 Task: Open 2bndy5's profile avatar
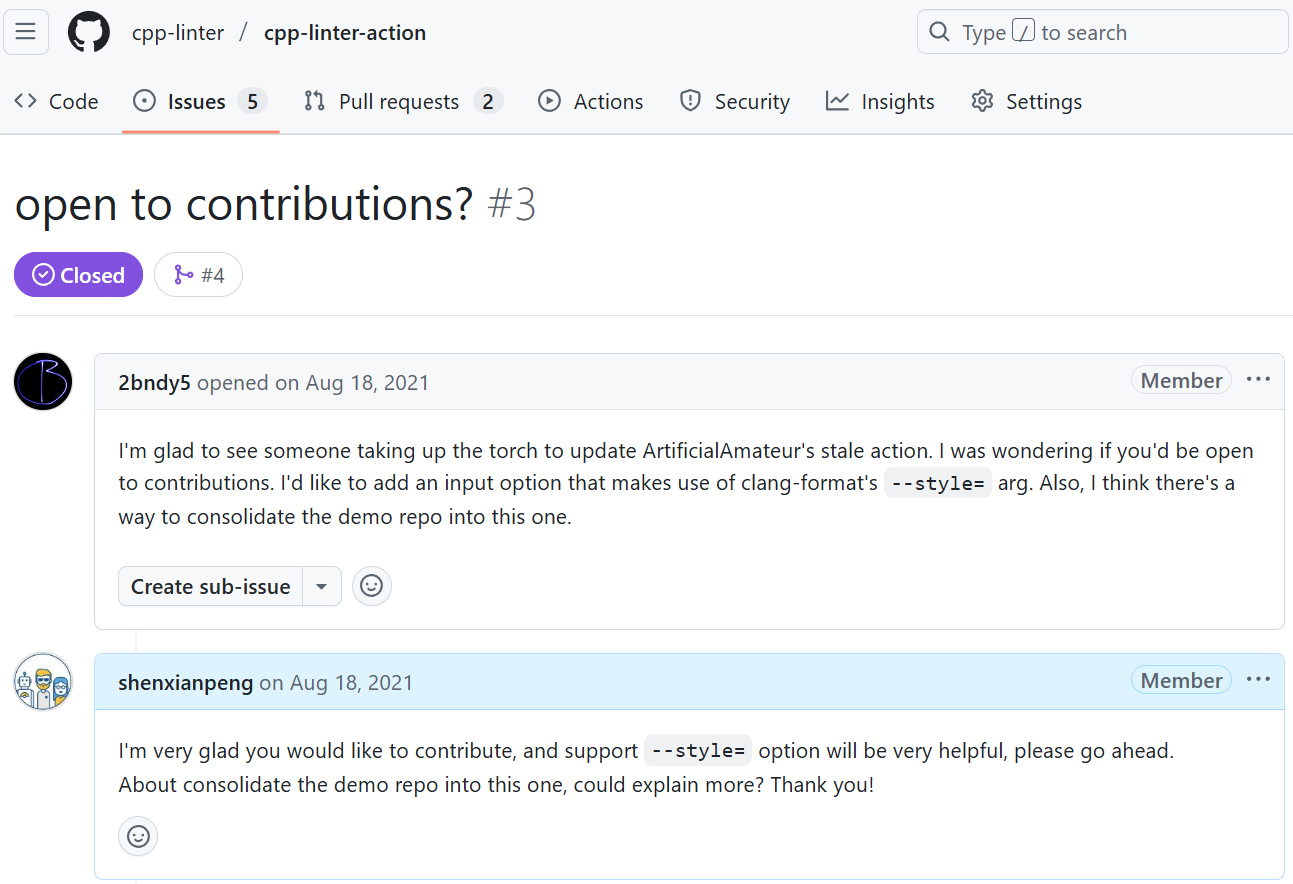pos(43,381)
